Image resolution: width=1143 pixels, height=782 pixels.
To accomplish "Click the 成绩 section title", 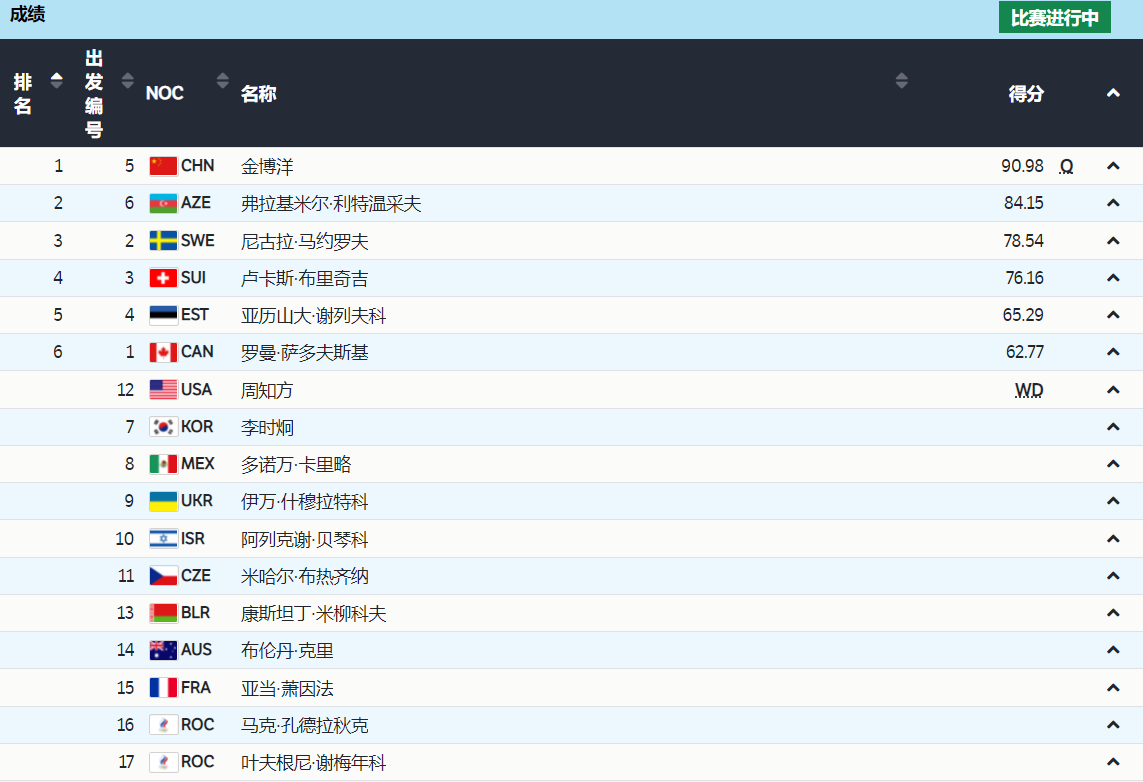I will (x=28, y=15).
